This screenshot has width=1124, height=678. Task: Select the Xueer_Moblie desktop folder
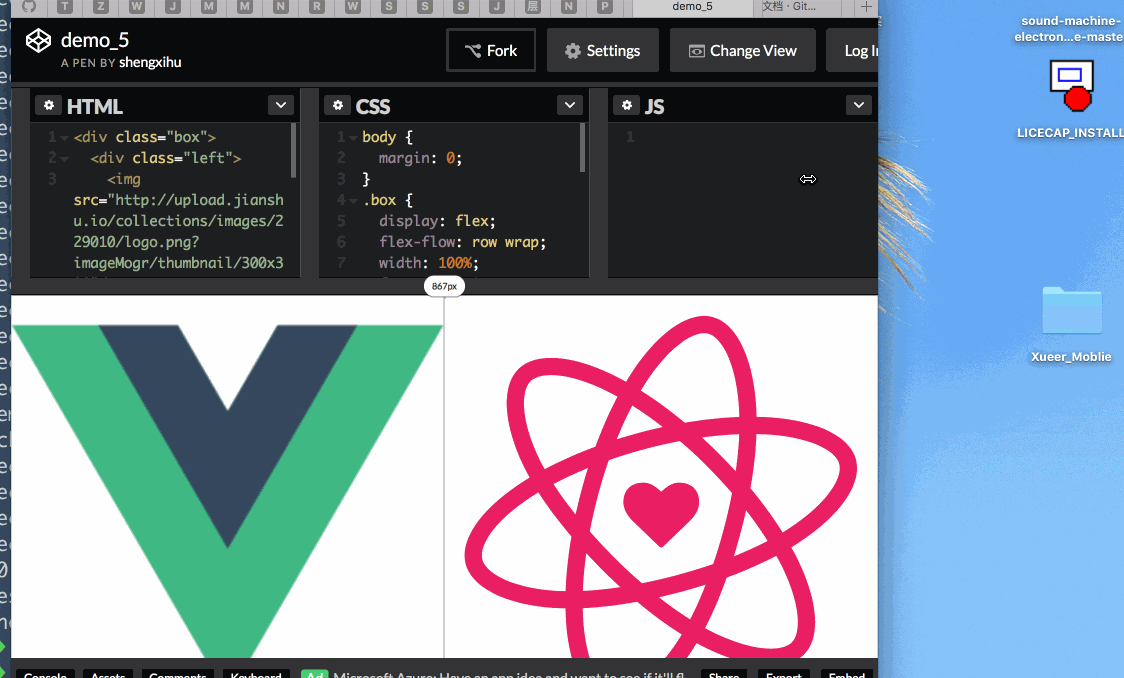tap(1071, 325)
